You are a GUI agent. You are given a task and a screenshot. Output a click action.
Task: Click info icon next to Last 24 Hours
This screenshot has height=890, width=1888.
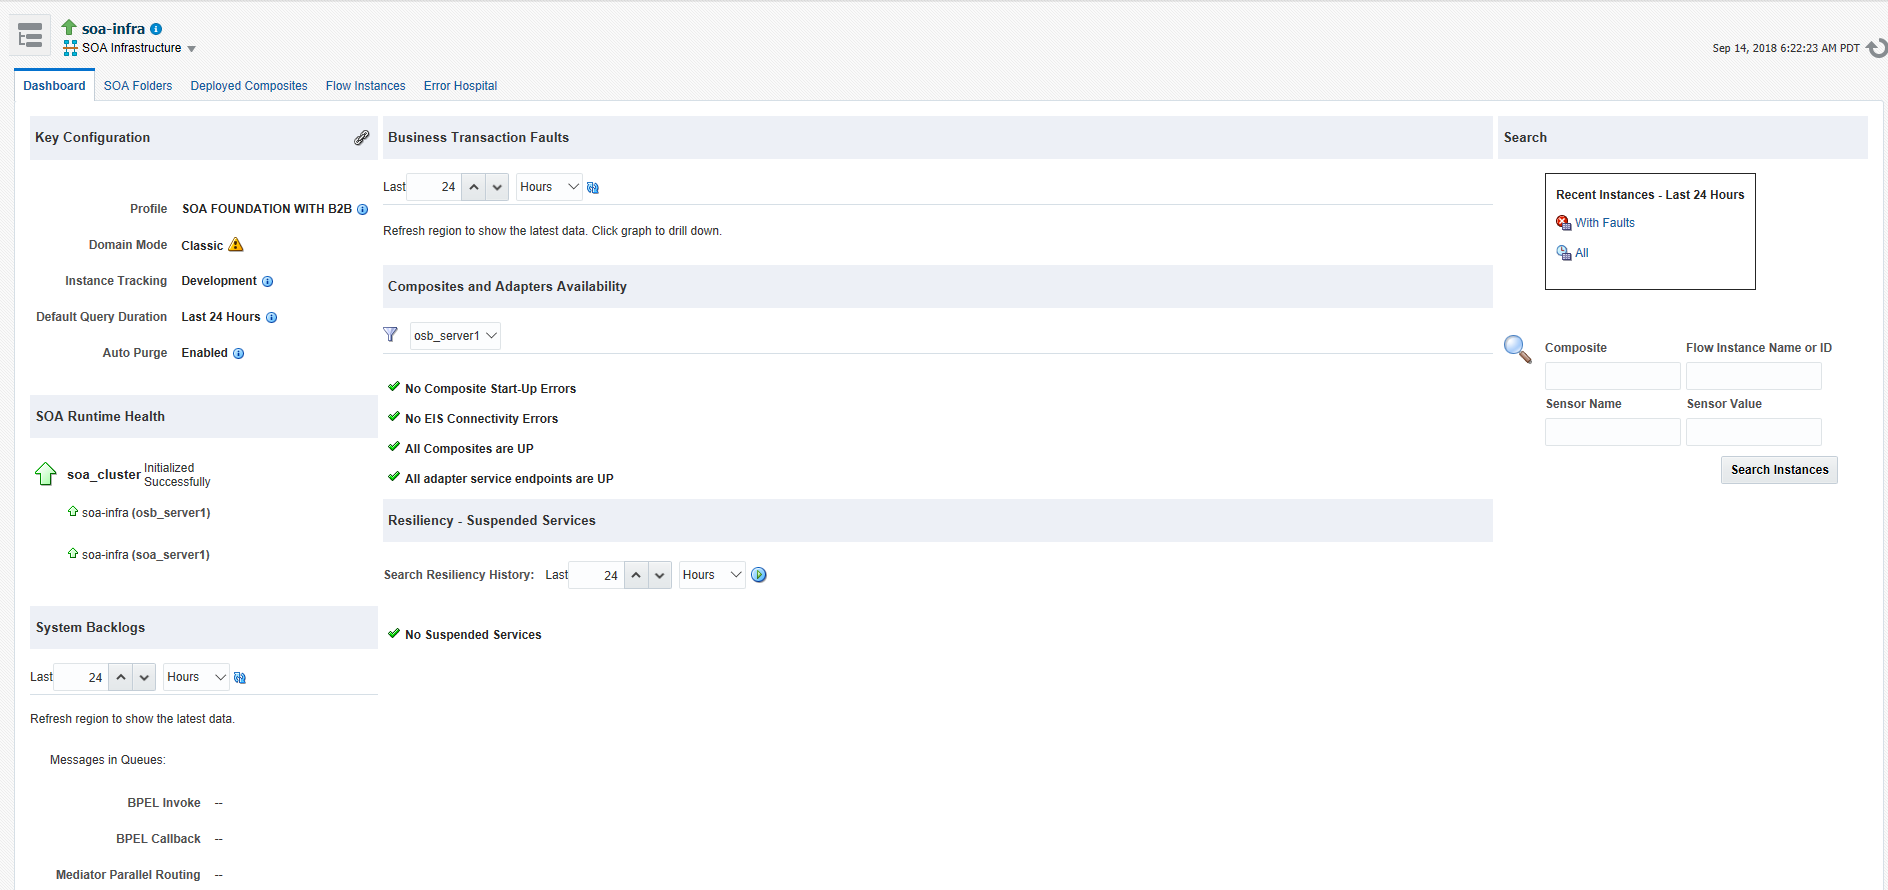(271, 318)
